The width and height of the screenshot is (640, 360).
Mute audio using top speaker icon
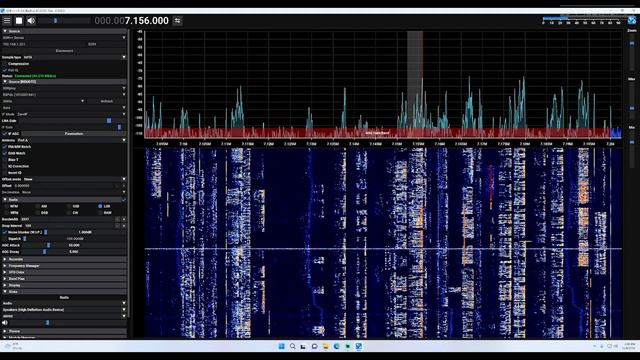(31, 20)
